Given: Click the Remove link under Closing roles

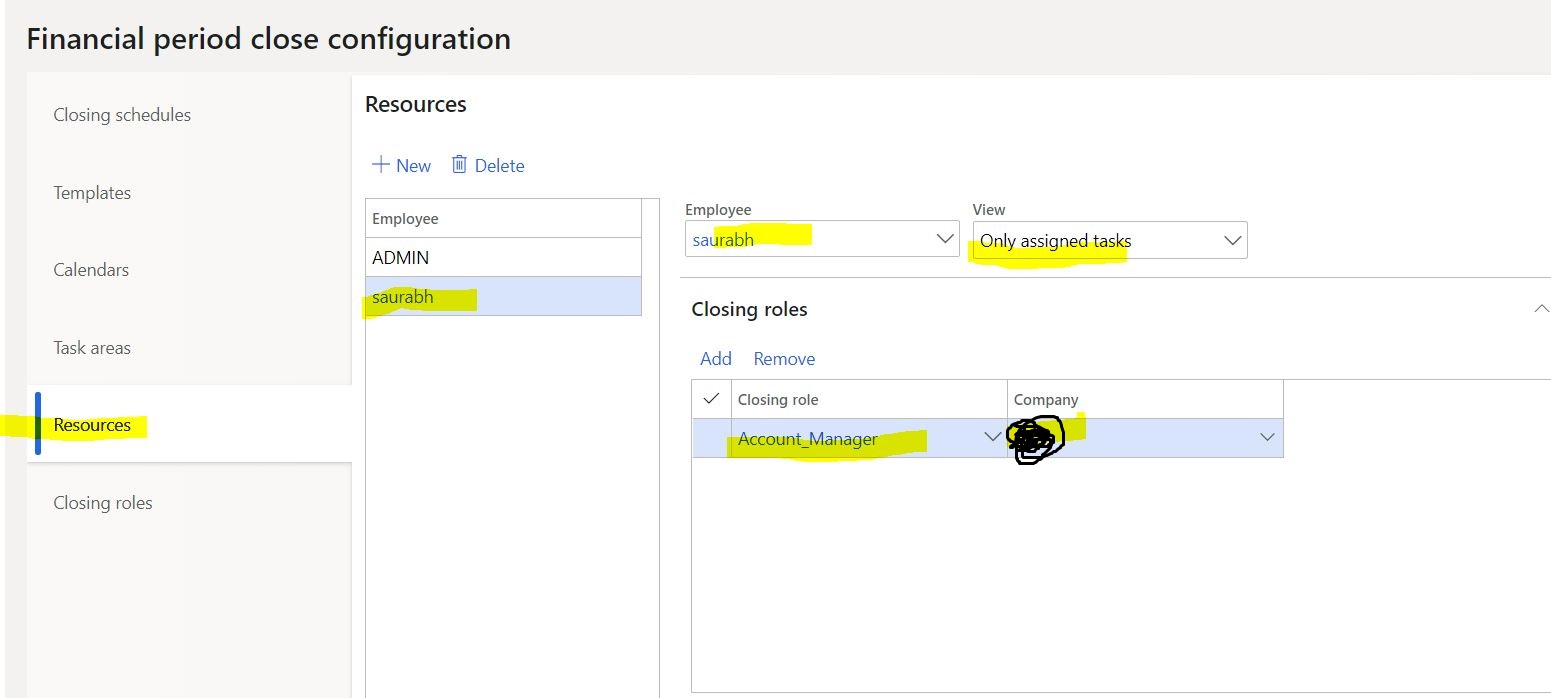Looking at the screenshot, I should point(784,358).
